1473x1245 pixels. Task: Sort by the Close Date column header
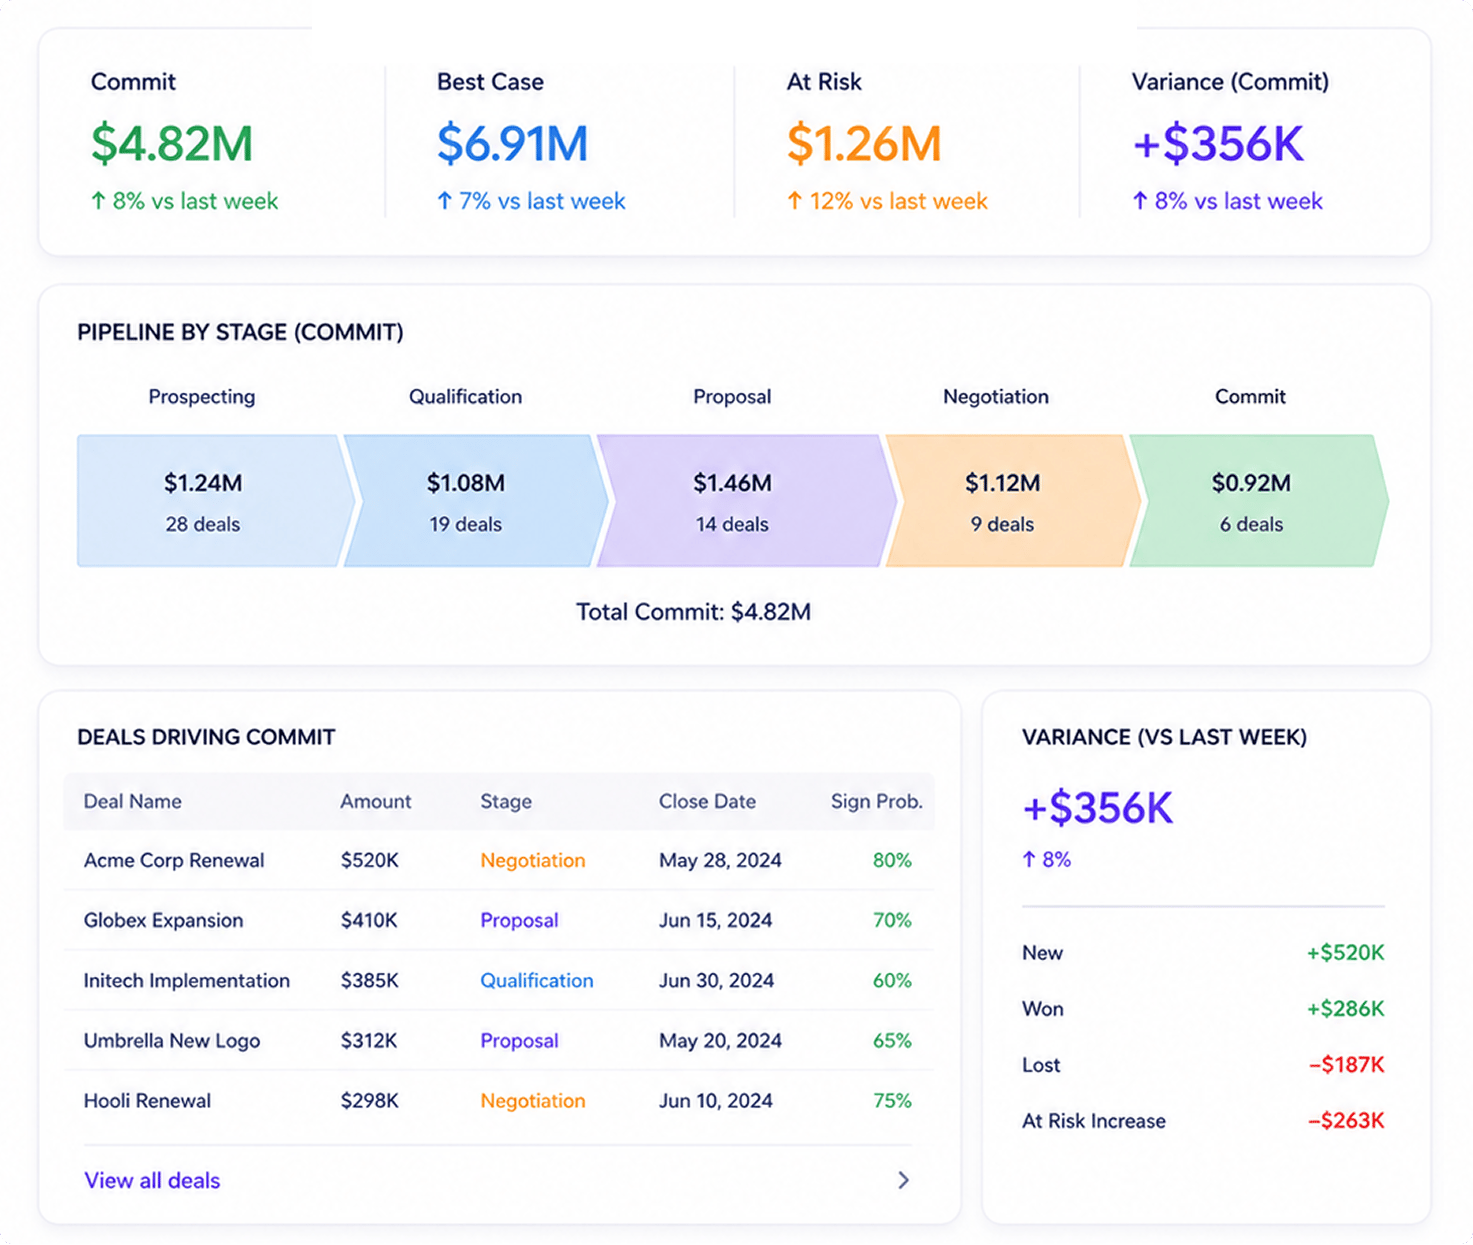point(707,801)
